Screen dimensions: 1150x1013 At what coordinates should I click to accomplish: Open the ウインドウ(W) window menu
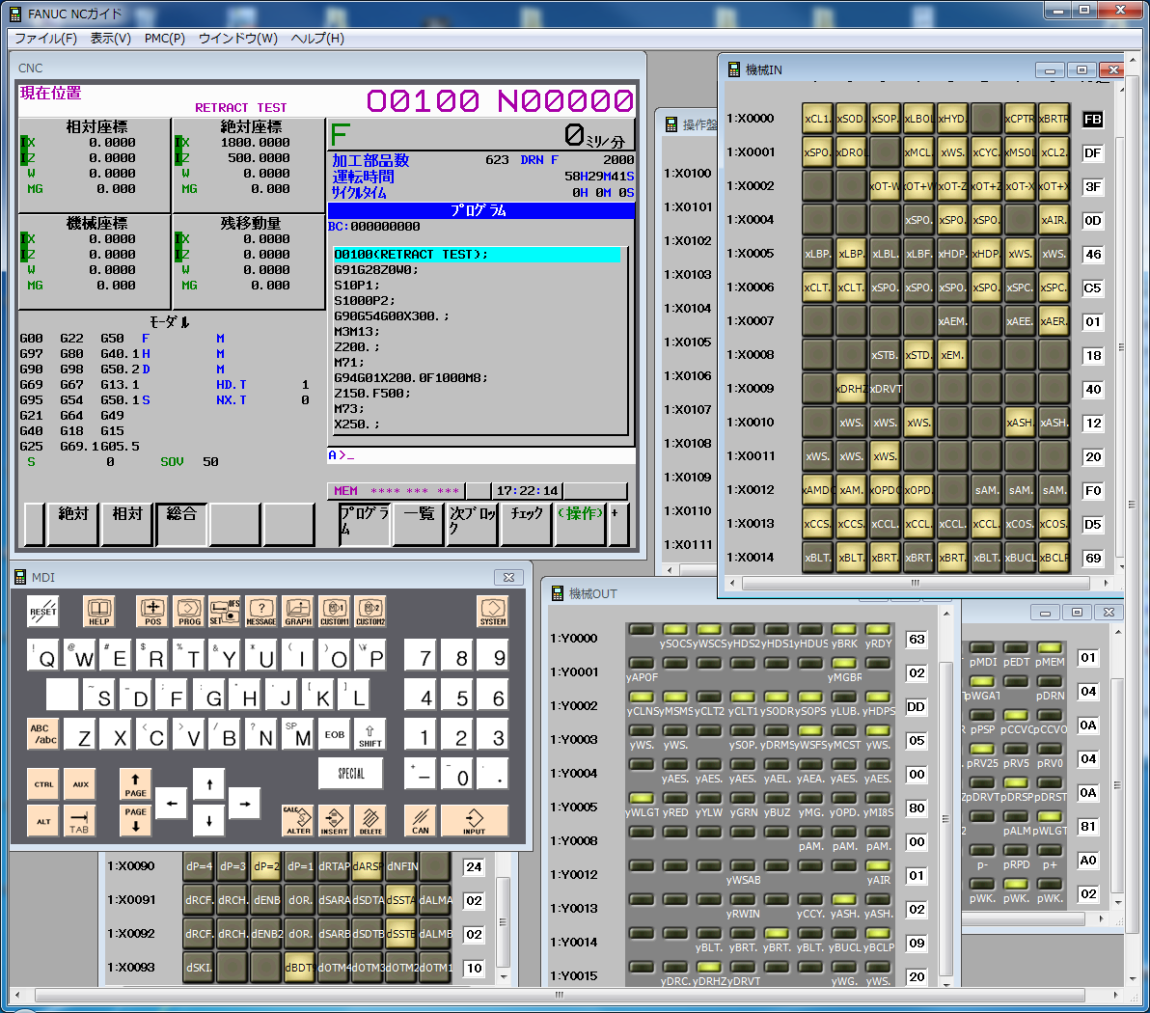pyautogui.click(x=238, y=38)
